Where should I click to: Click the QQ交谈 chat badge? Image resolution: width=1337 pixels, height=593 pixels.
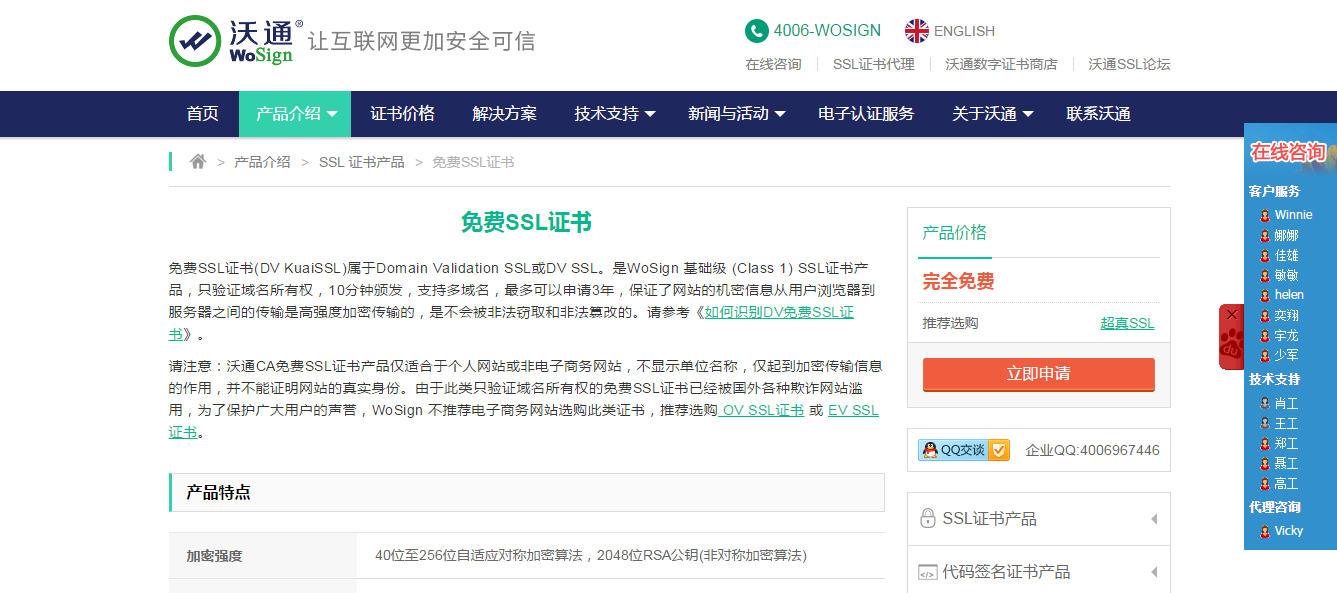click(964, 450)
